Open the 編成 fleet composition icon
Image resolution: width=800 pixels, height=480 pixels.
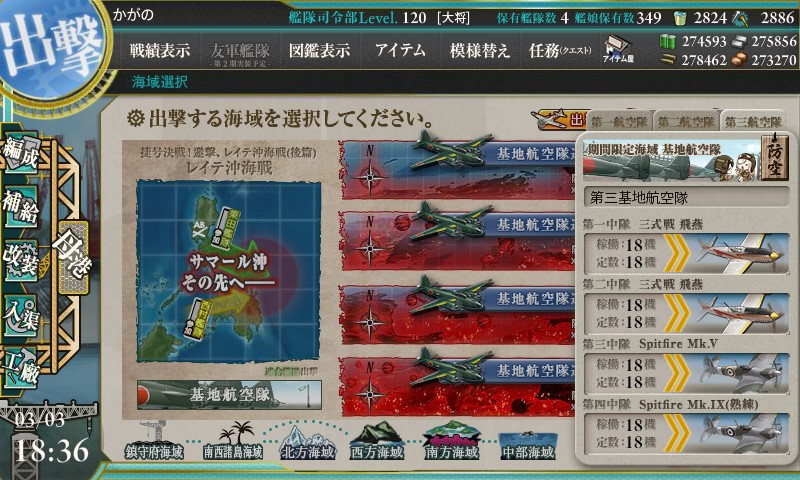(20, 151)
